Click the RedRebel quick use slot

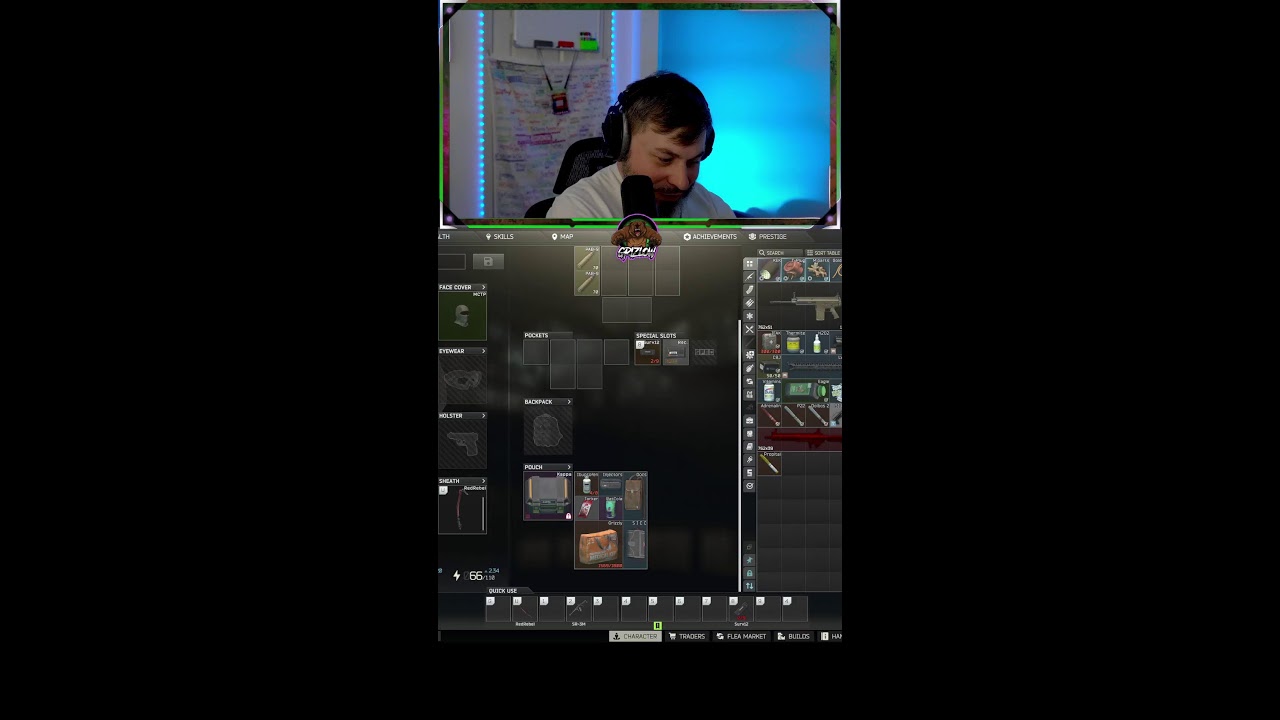(x=525, y=609)
